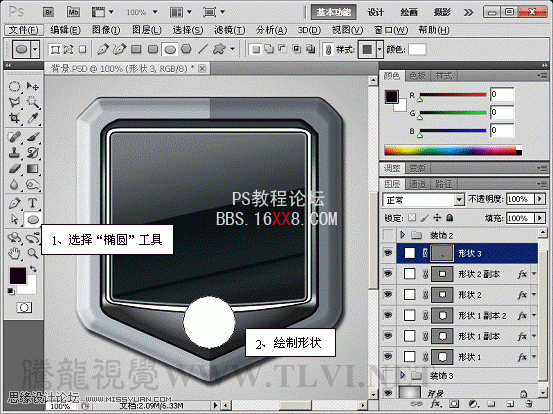
Task: Select the History Brush tool
Action: point(33,153)
